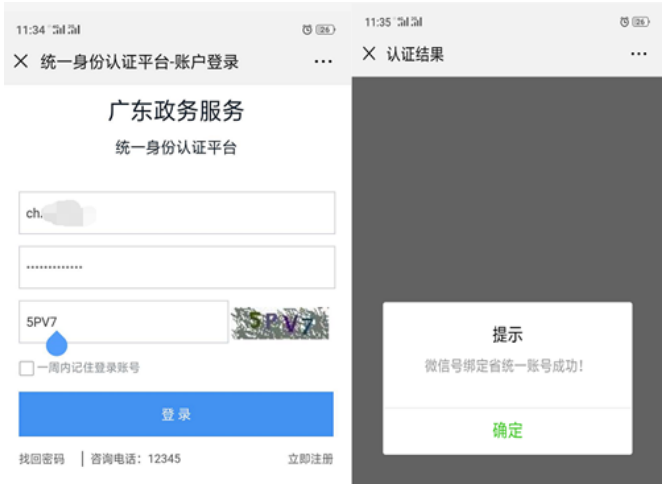
Task: Tap the 11:34 clock text
Action: pos(30,30)
